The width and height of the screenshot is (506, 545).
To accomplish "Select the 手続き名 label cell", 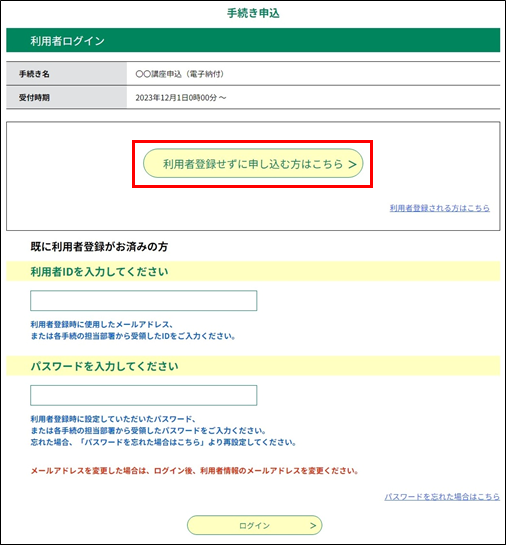I will (x=66, y=74).
